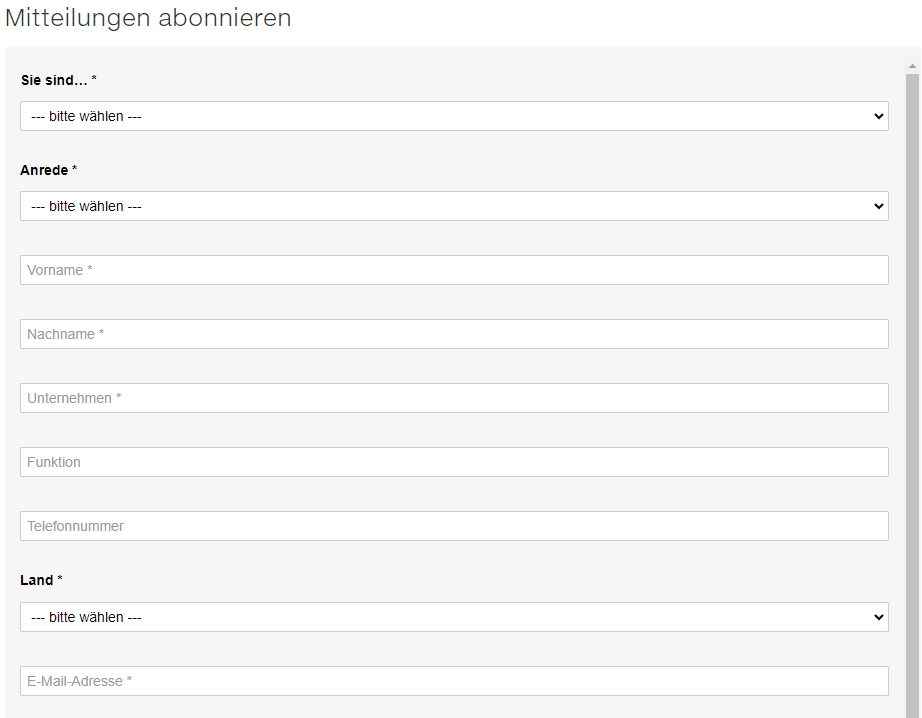Viewport: 922px width, 718px height.
Task: Click the Funktion input box
Action: coord(454,462)
